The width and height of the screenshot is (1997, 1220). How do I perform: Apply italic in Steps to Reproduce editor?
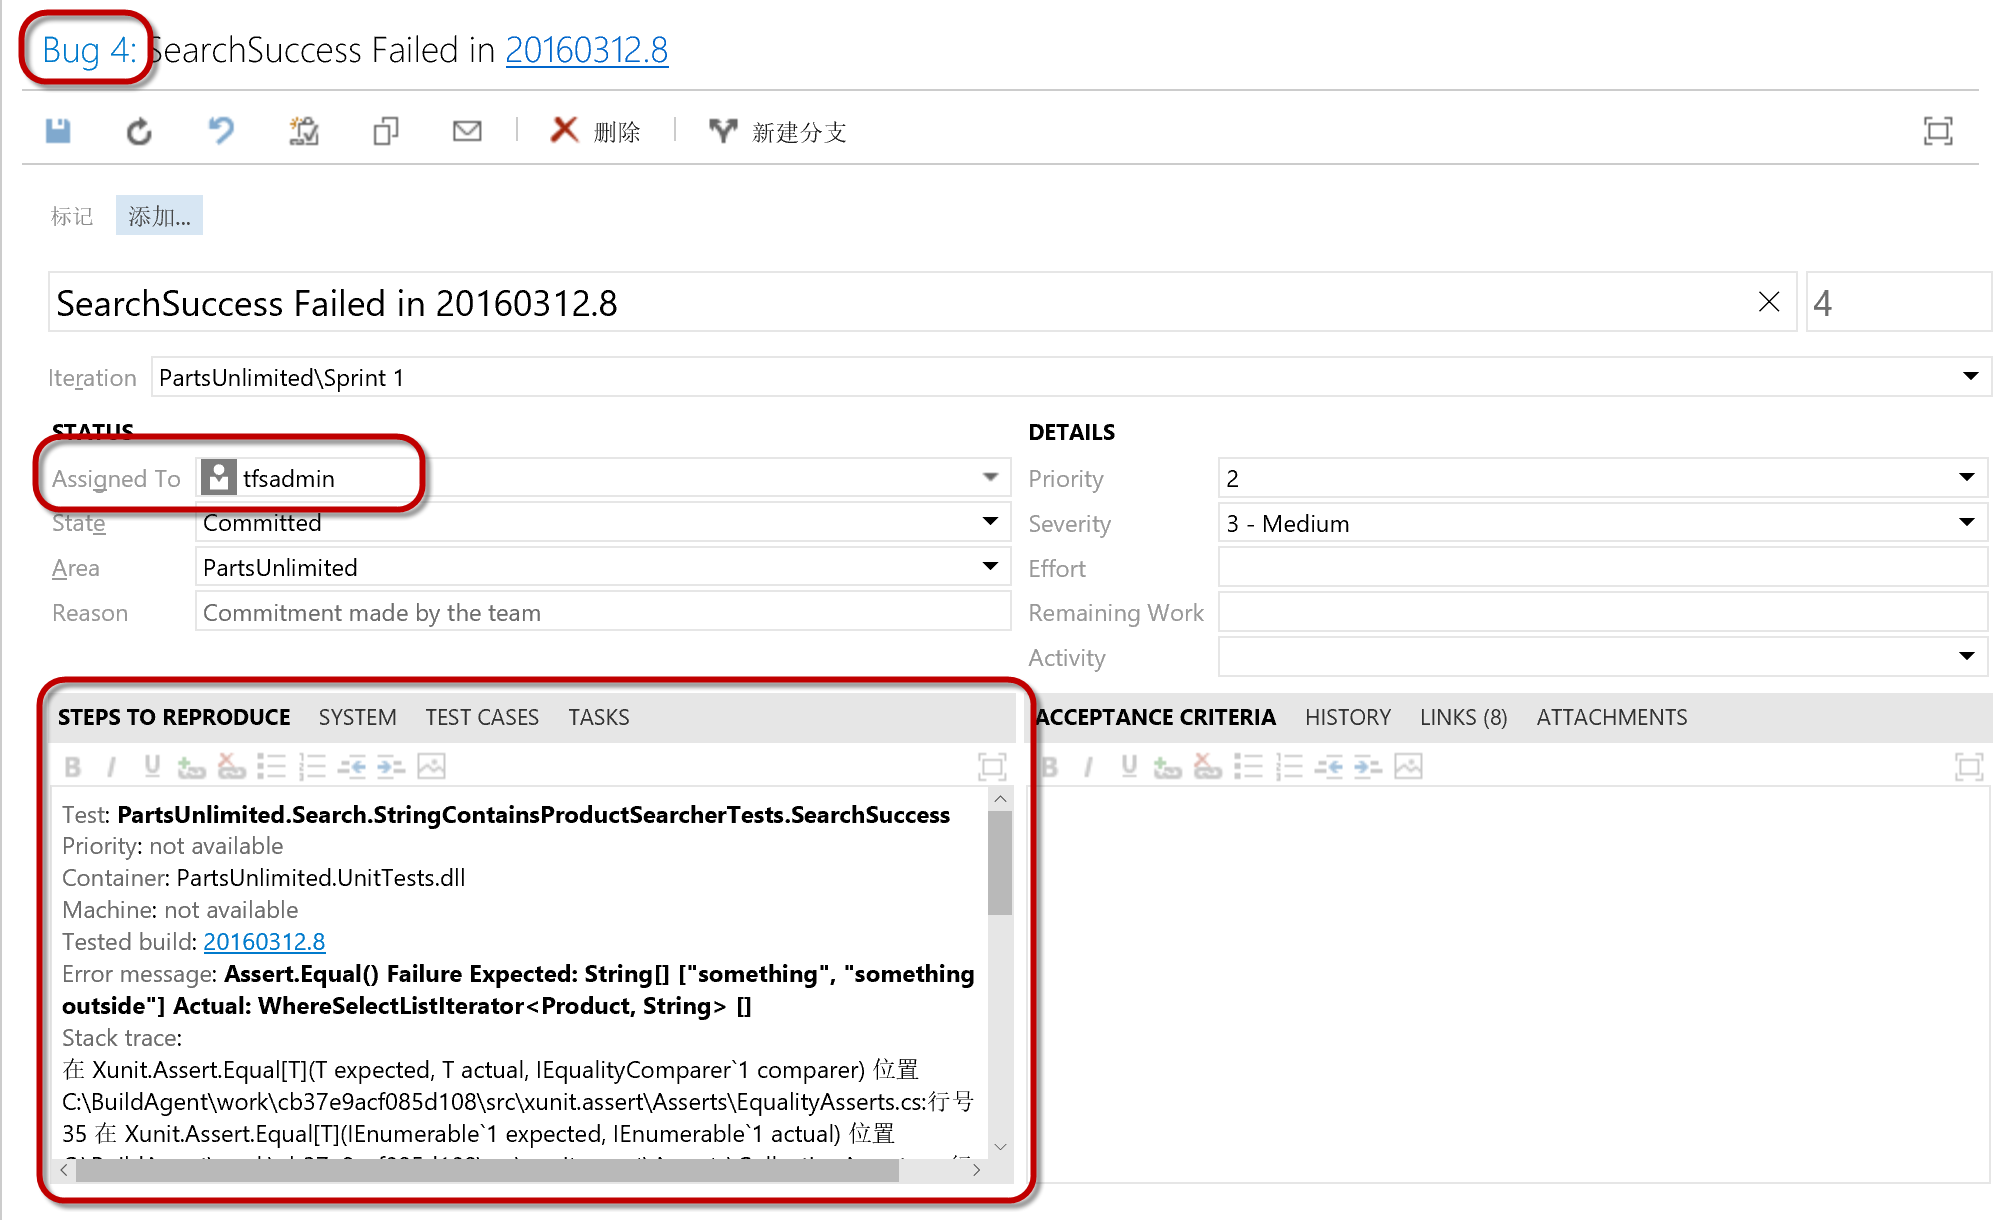click(x=111, y=767)
